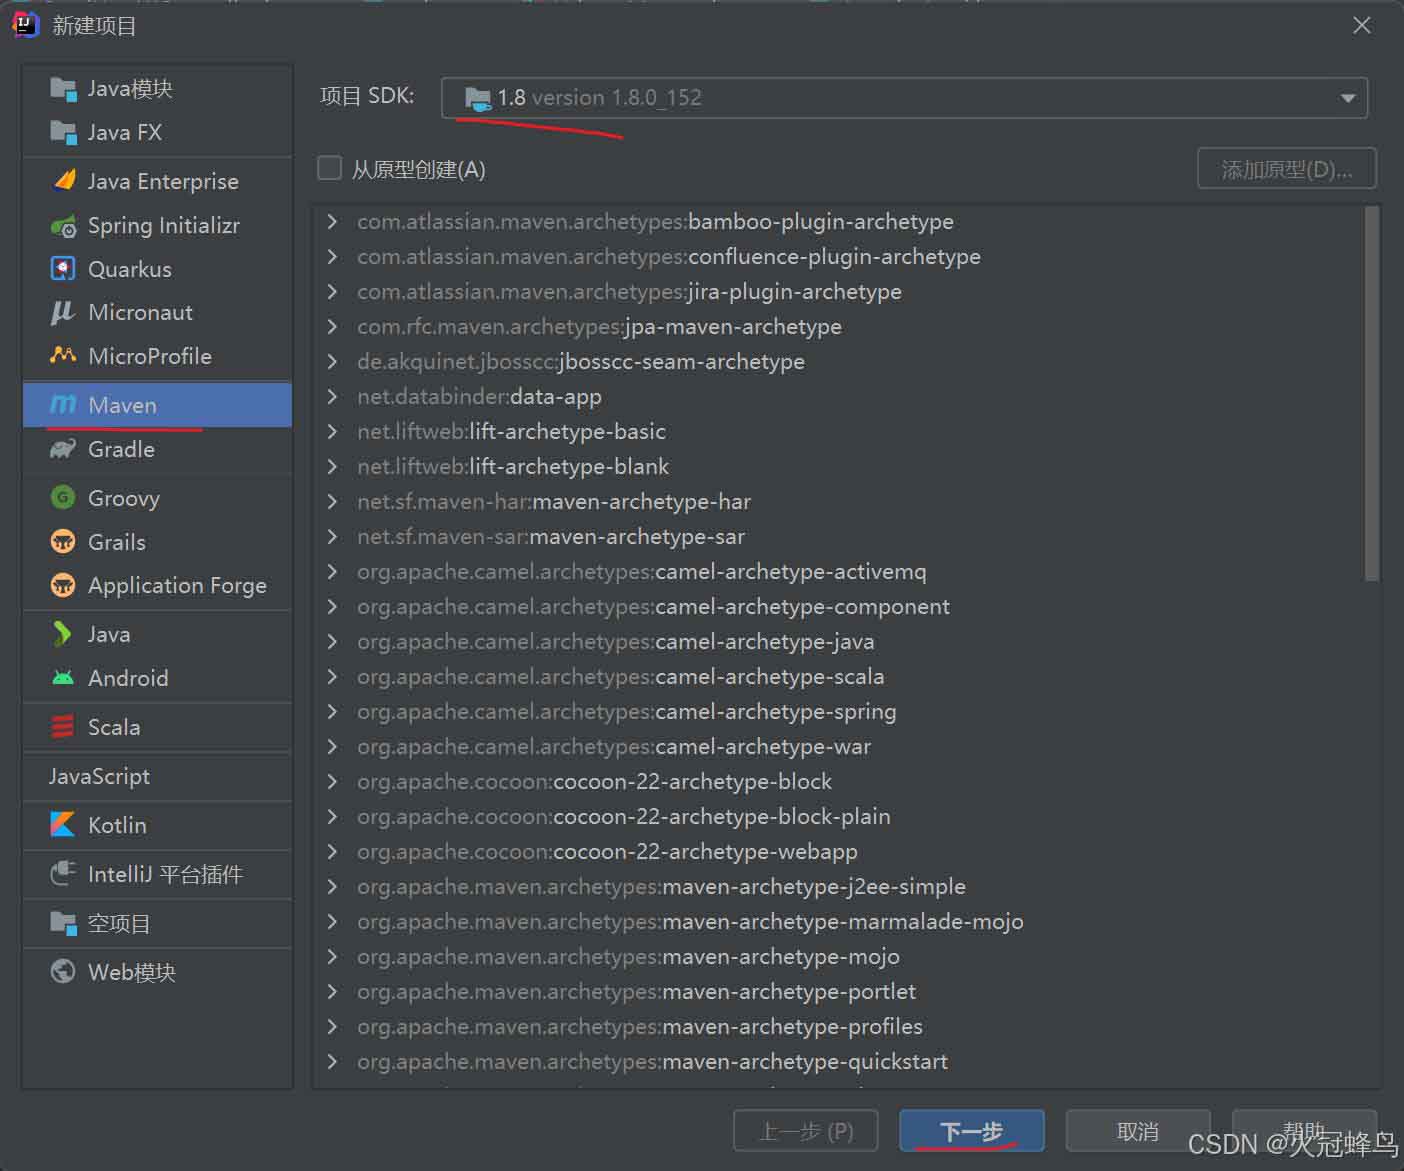Select the cocoon-22-archetype-webapp row

[x=838, y=851]
